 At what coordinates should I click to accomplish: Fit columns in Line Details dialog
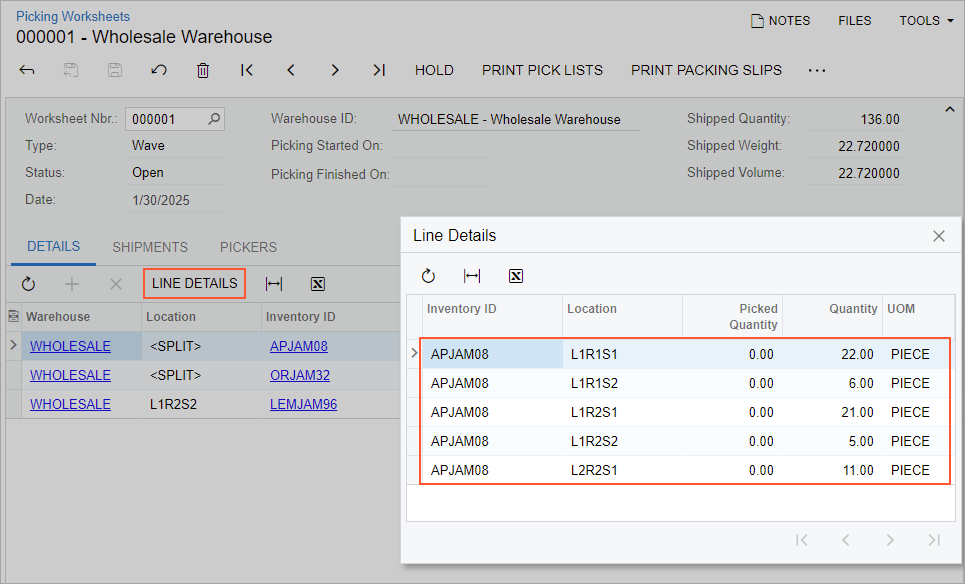tap(472, 276)
